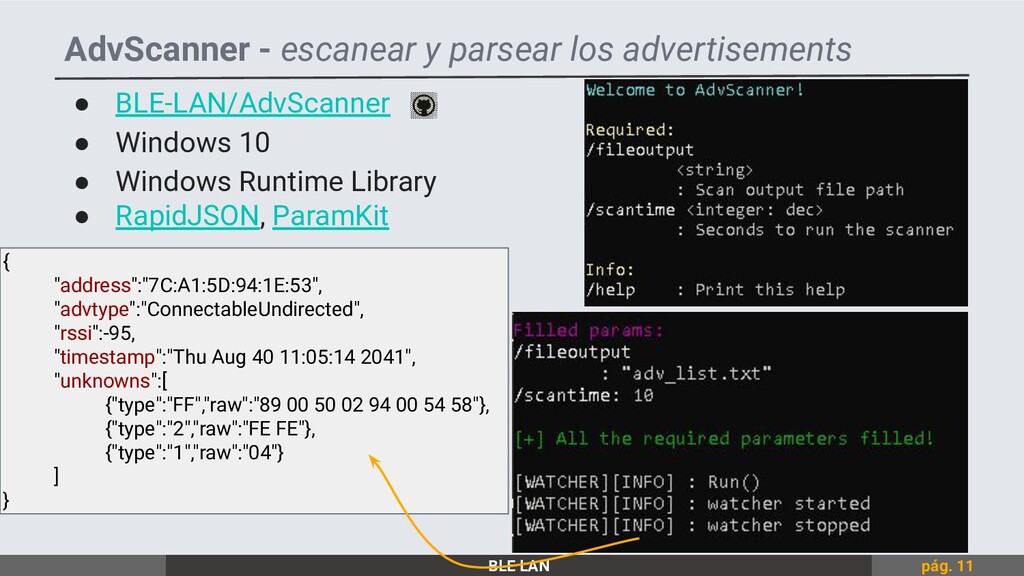Viewport: 1024px width, 576px height.
Task: Click the "[WATCHER][INFO] : Run()" line
Action: [637, 482]
